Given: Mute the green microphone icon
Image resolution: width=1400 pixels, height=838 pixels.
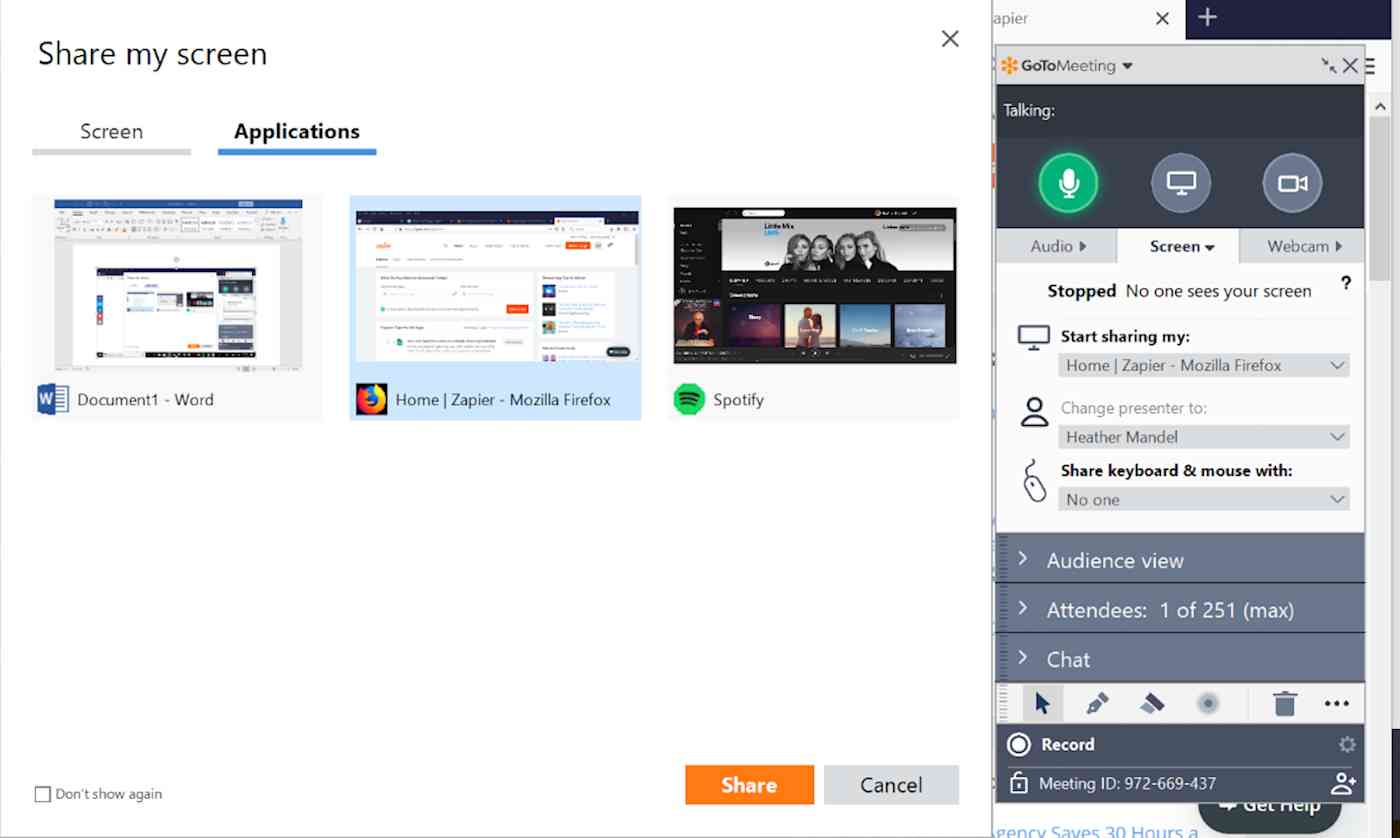Looking at the screenshot, I should pos(1066,183).
